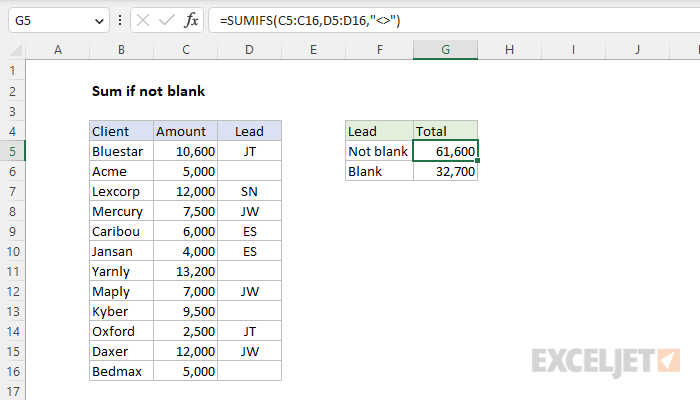Cancel the formula entry with the X icon
Screen dimensions: 700x400
143,20
